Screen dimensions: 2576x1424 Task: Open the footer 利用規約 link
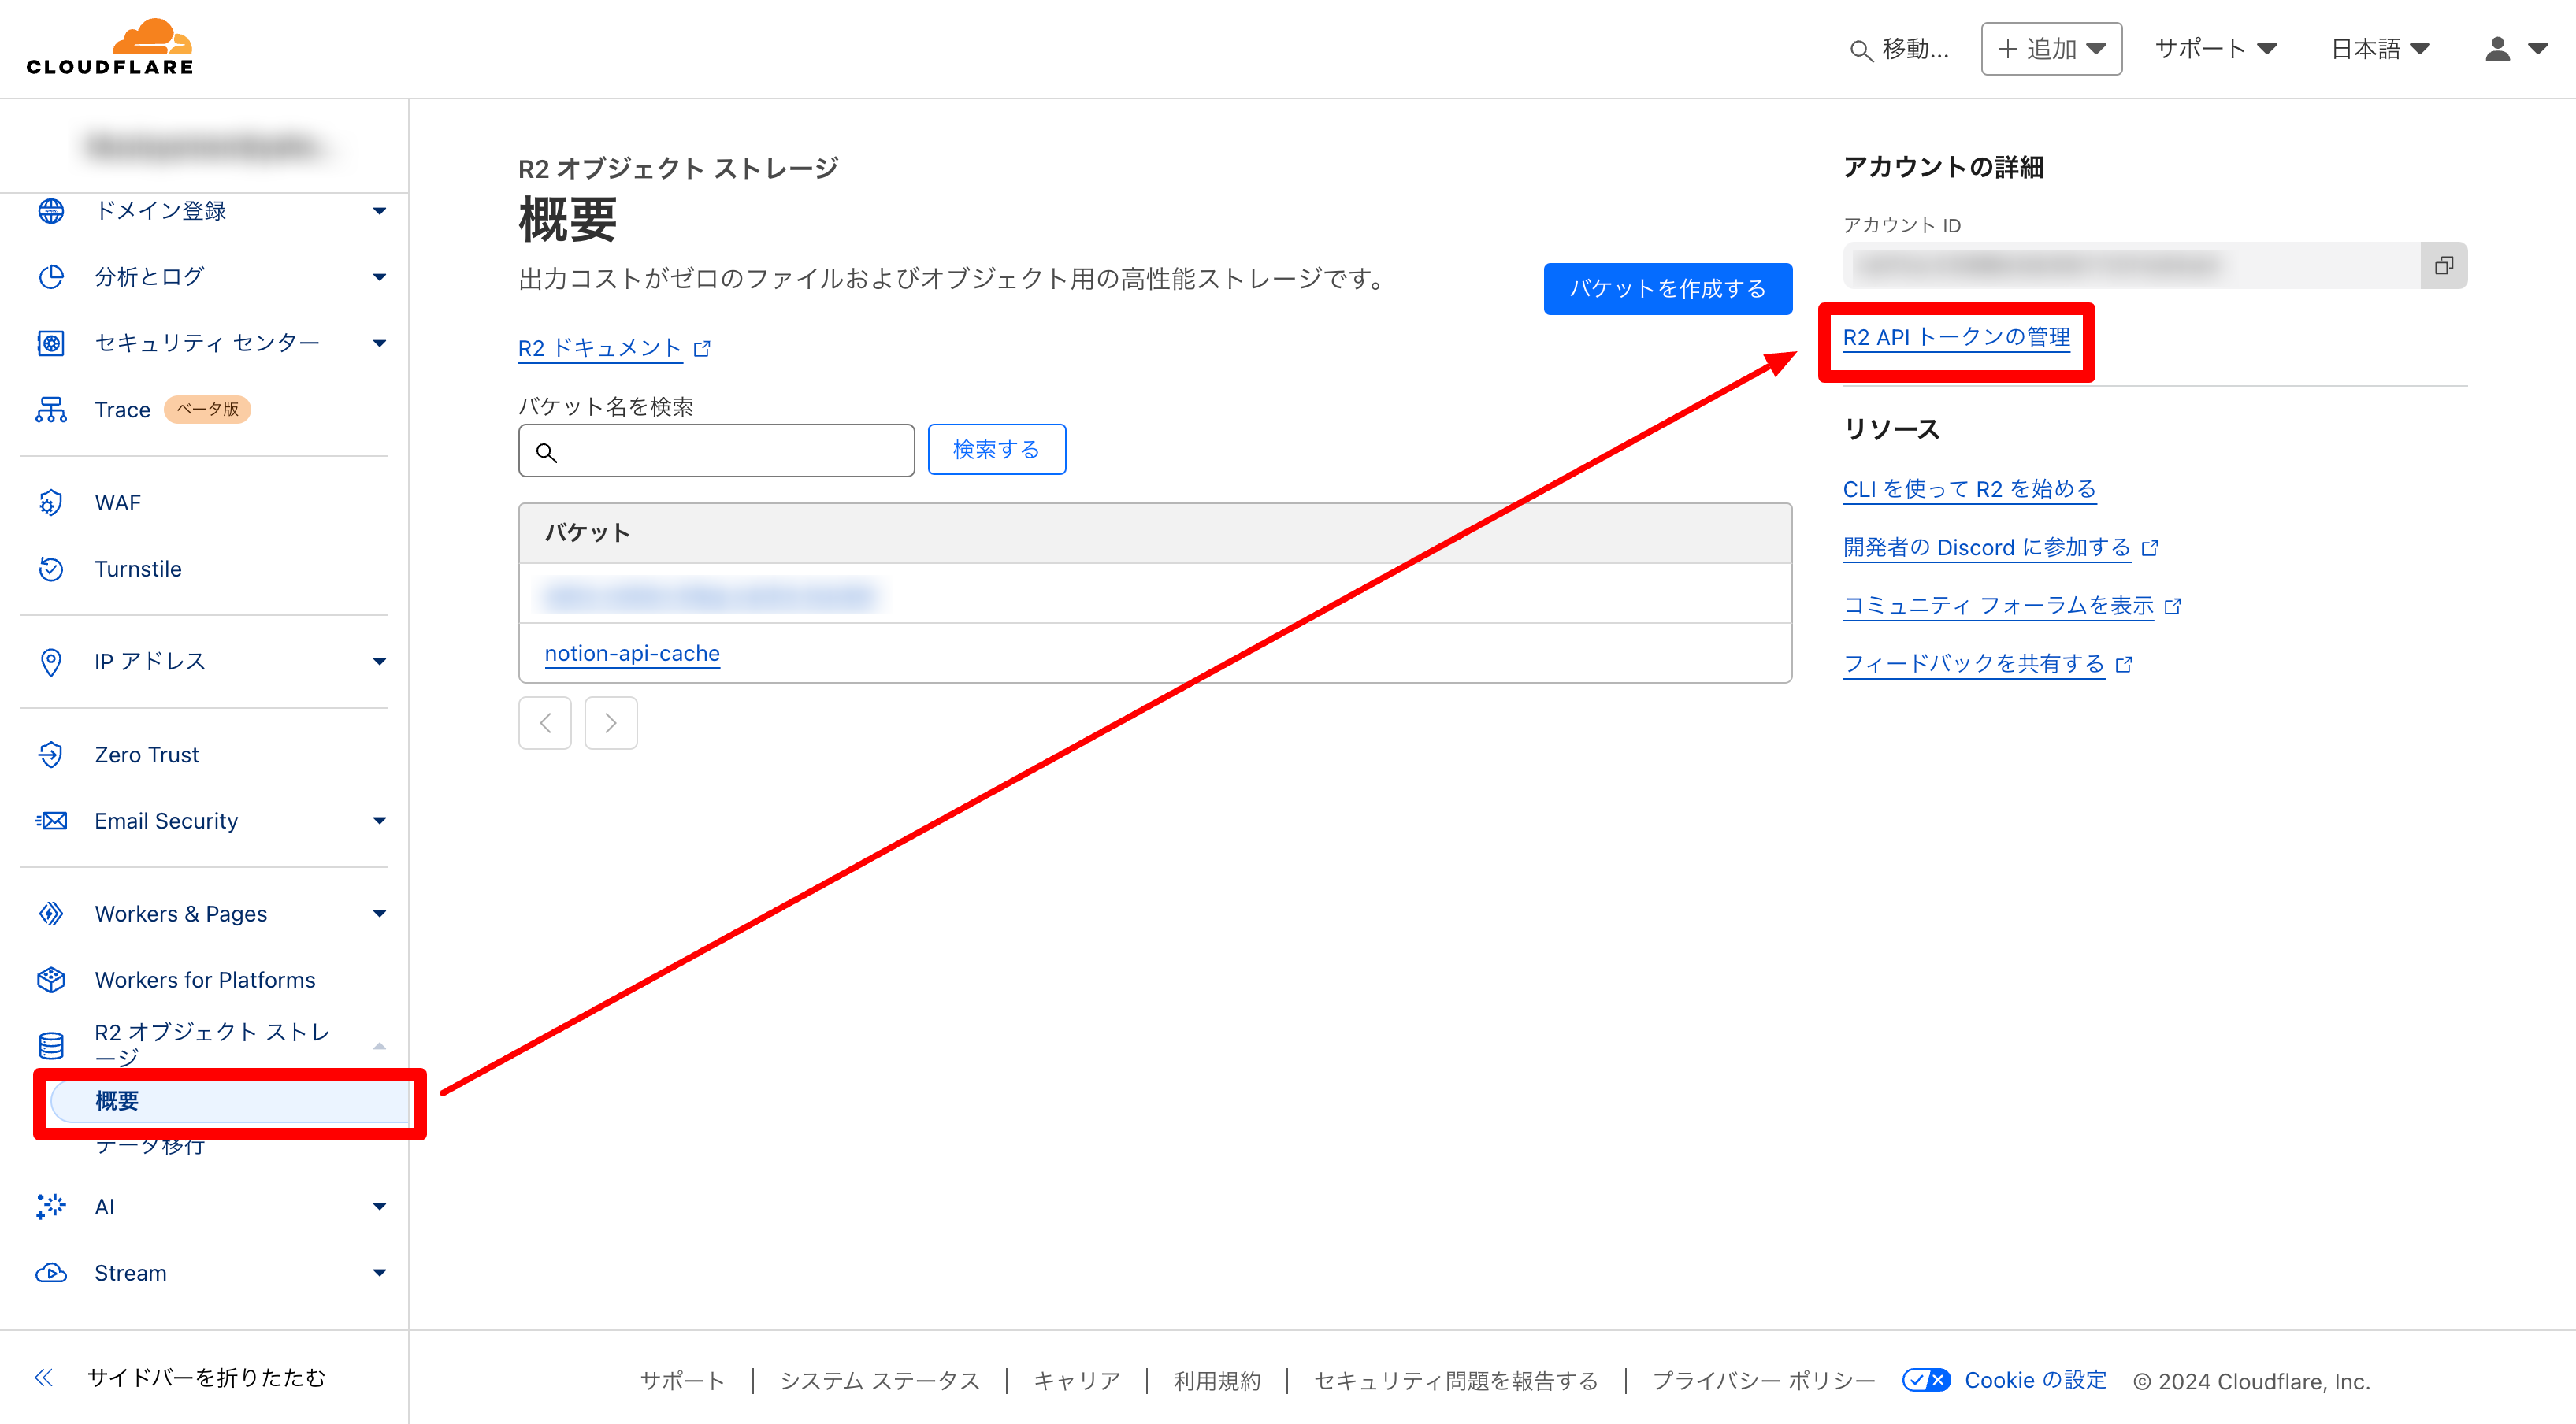pos(1217,1381)
